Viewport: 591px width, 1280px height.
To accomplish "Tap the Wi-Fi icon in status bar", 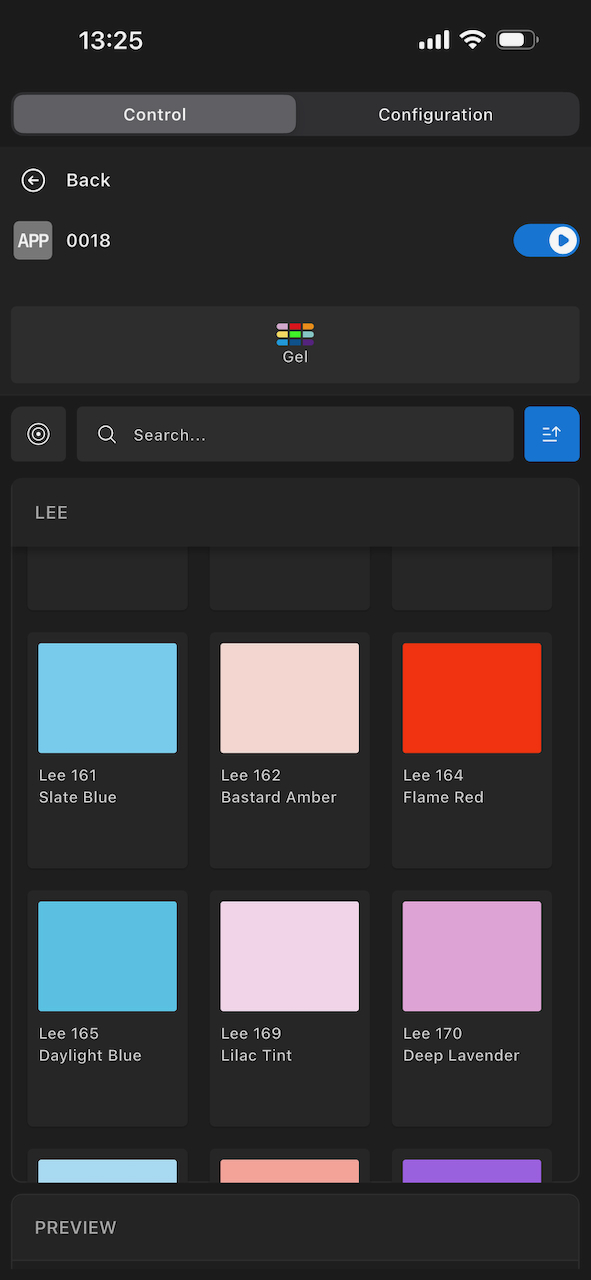I will coord(473,40).
